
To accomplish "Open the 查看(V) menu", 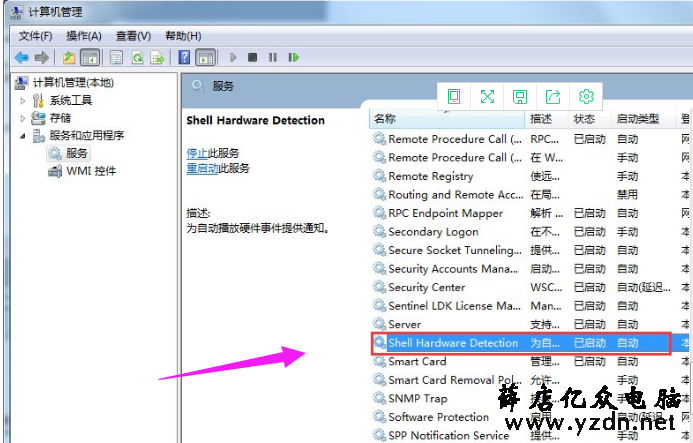I will point(133,36).
